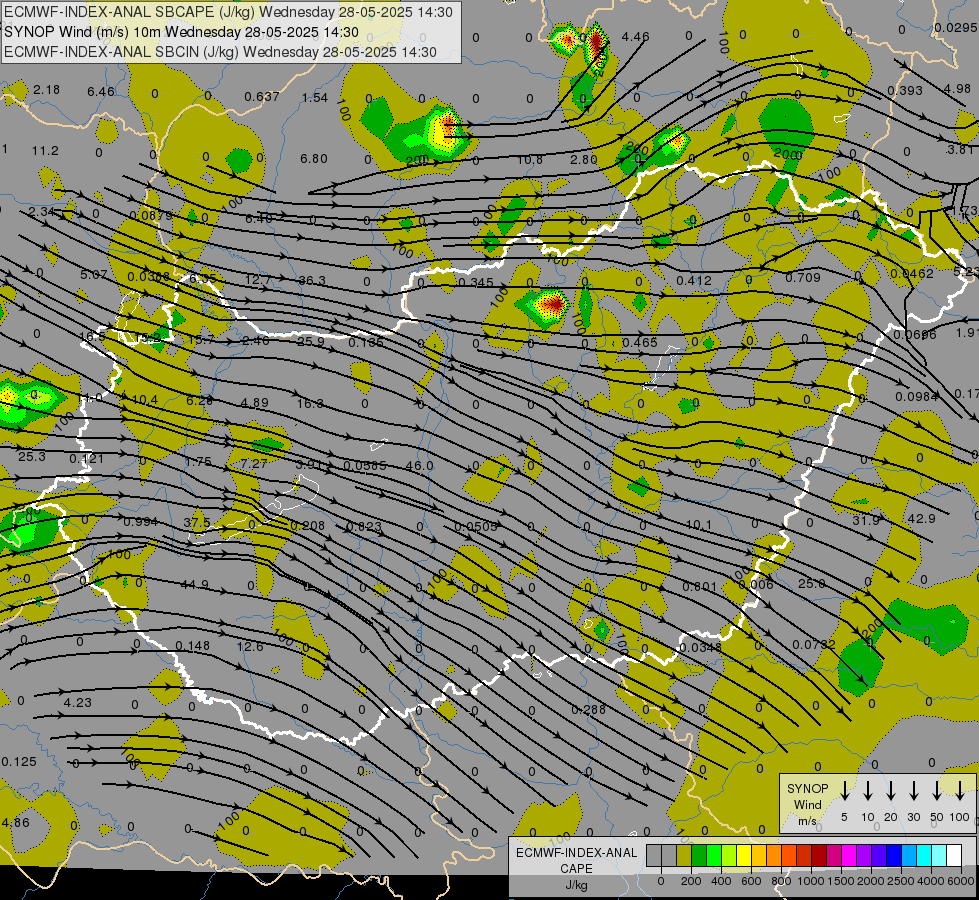Click the map value 6.80
The image size is (979, 900).
[313, 159]
